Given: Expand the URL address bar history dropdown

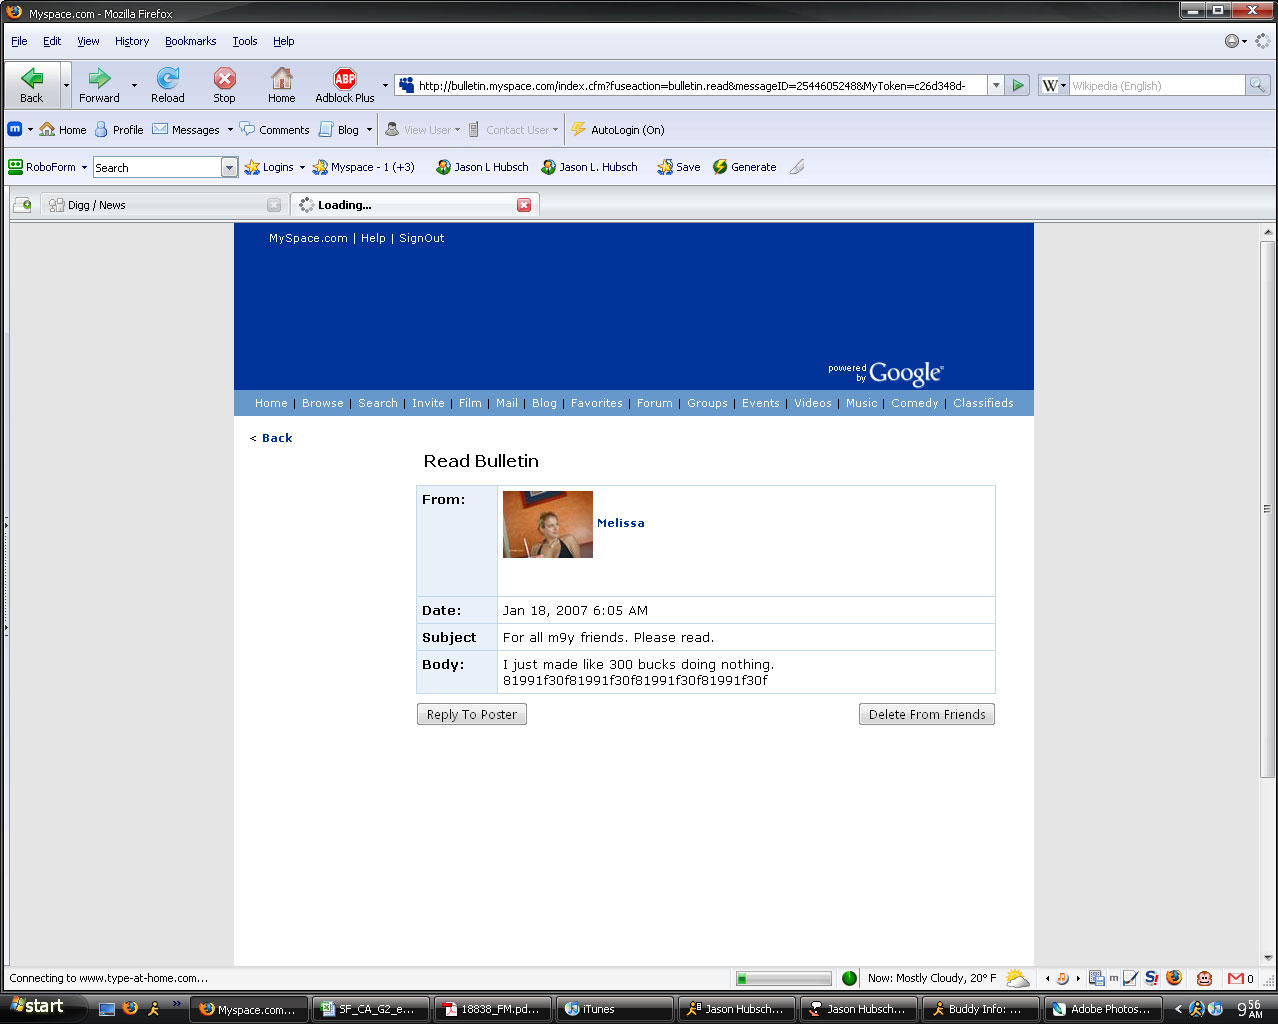Looking at the screenshot, I should click(x=996, y=86).
